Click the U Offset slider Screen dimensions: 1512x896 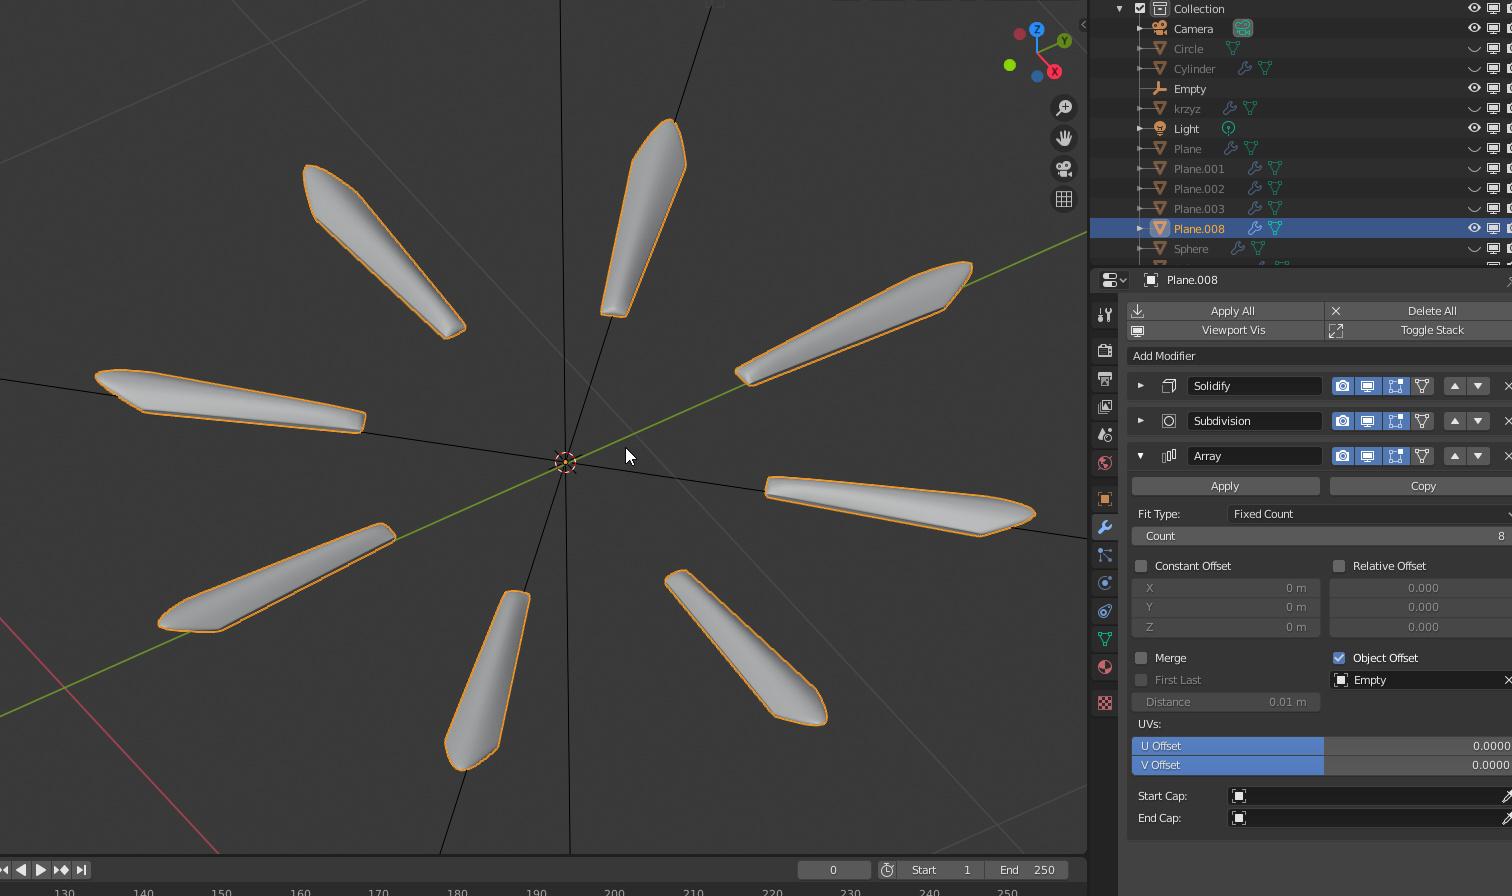[1321, 746]
